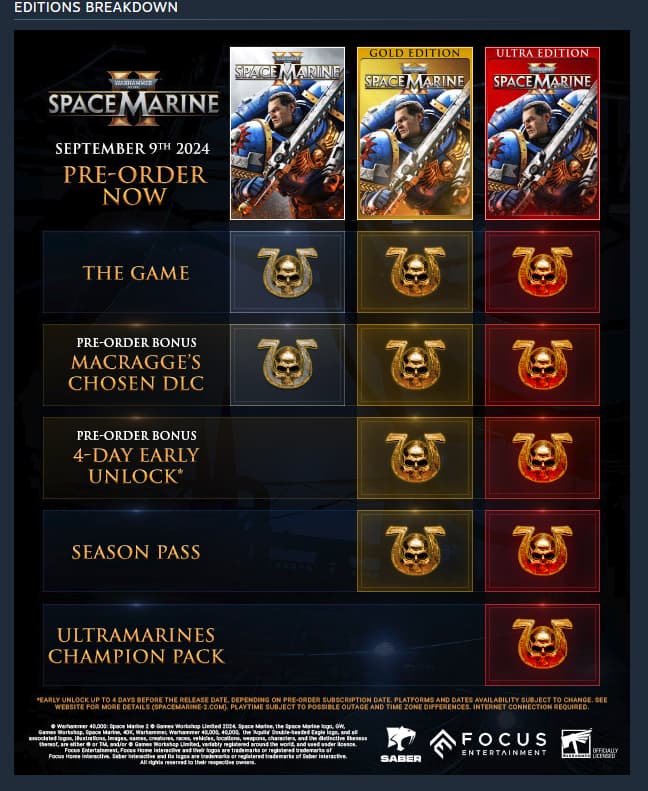
Task: Click Standard Edition skull icon for The Game
Action: (x=287, y=272)
